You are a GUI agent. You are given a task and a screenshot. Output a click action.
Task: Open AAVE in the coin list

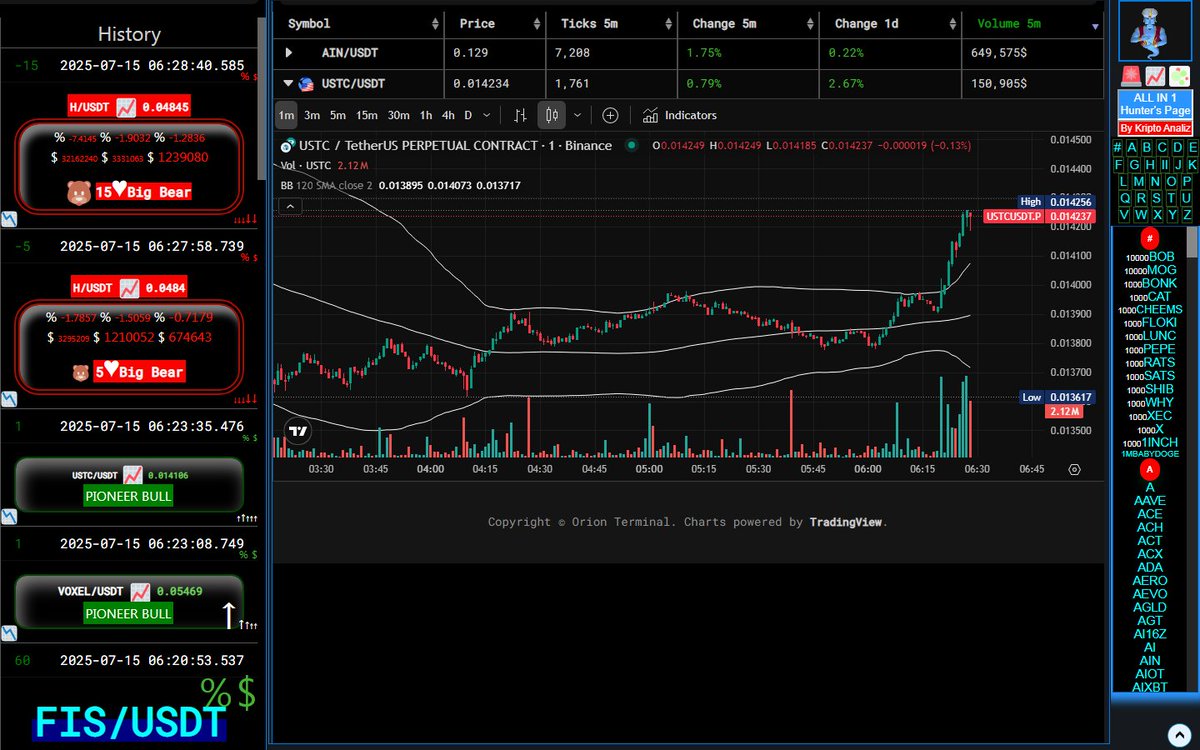[x=1150, y=500]
